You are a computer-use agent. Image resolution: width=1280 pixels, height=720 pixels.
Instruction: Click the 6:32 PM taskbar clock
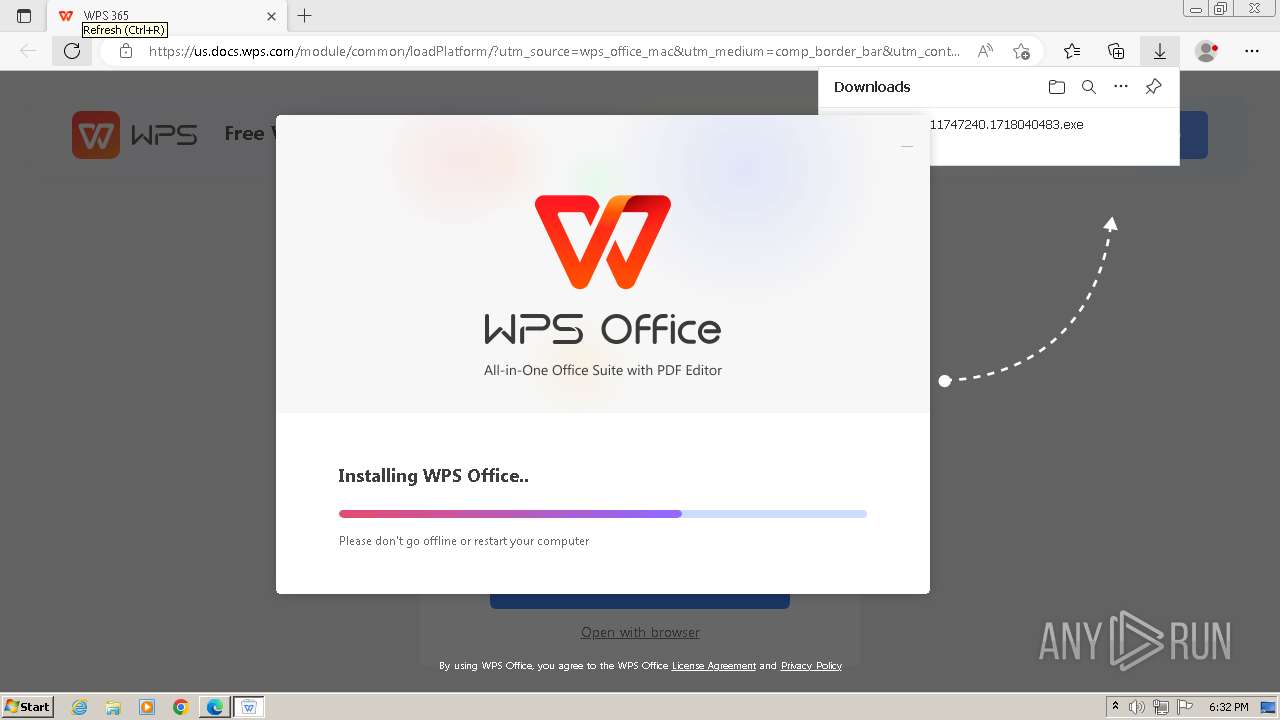(x=1228, y=707)
